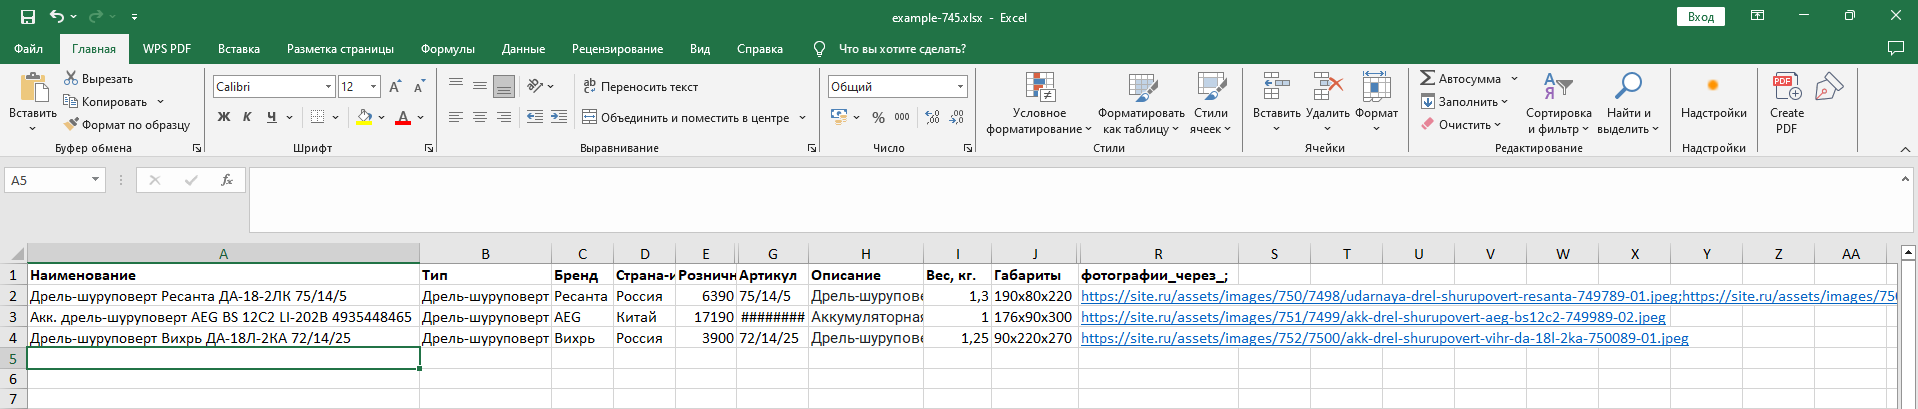Viewport: 1918px width, 409px height.
Task: Align text to middle of cell
Action: click(x=480, y=86)
